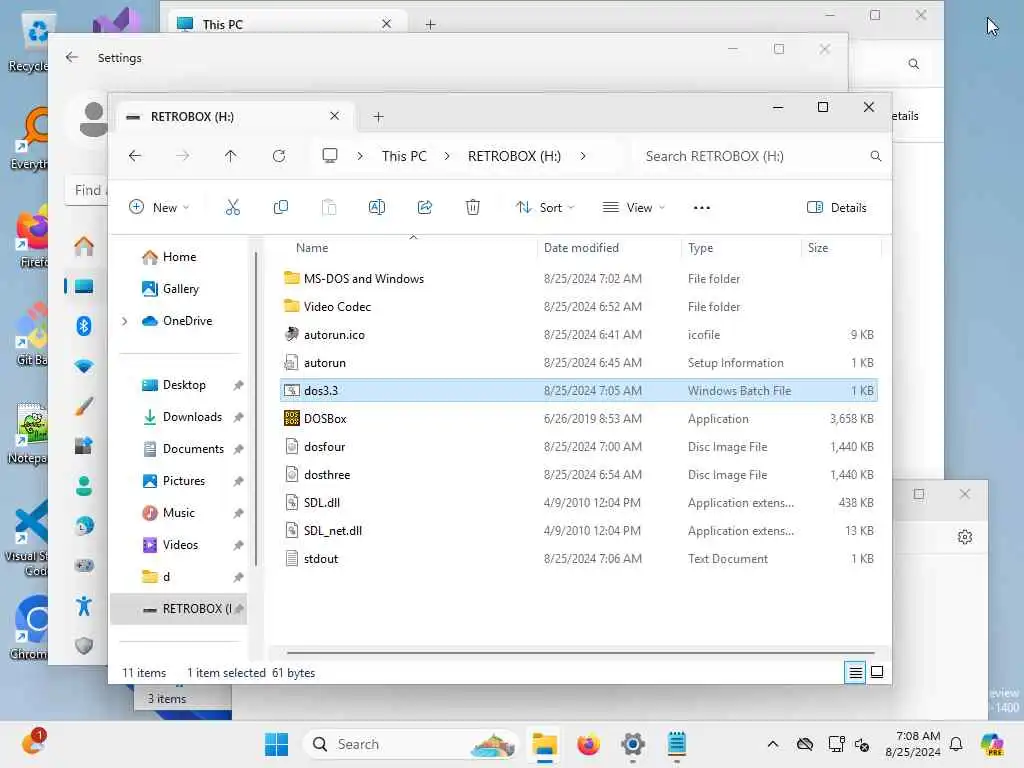This screenshot has height=768, width=1024.
Task: Click the search magnifier in RETROBOX search box
Action: pyautogui.click(x=876, y=156)
